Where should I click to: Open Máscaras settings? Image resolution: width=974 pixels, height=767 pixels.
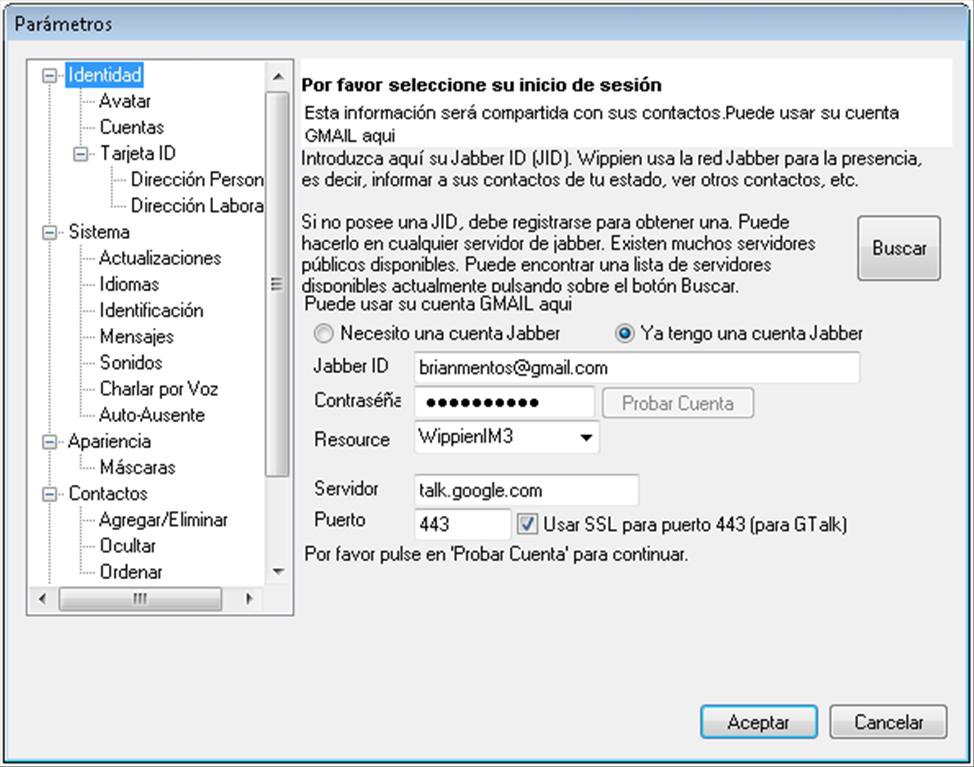point(137,468)
